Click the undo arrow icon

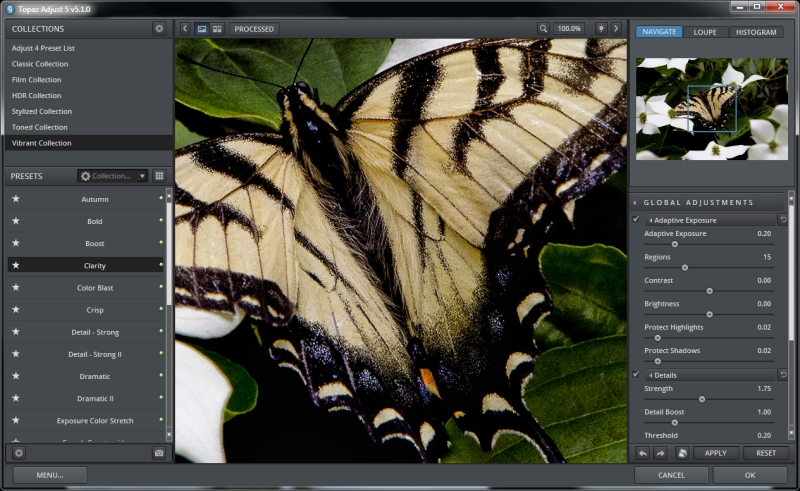coord(643,453)
